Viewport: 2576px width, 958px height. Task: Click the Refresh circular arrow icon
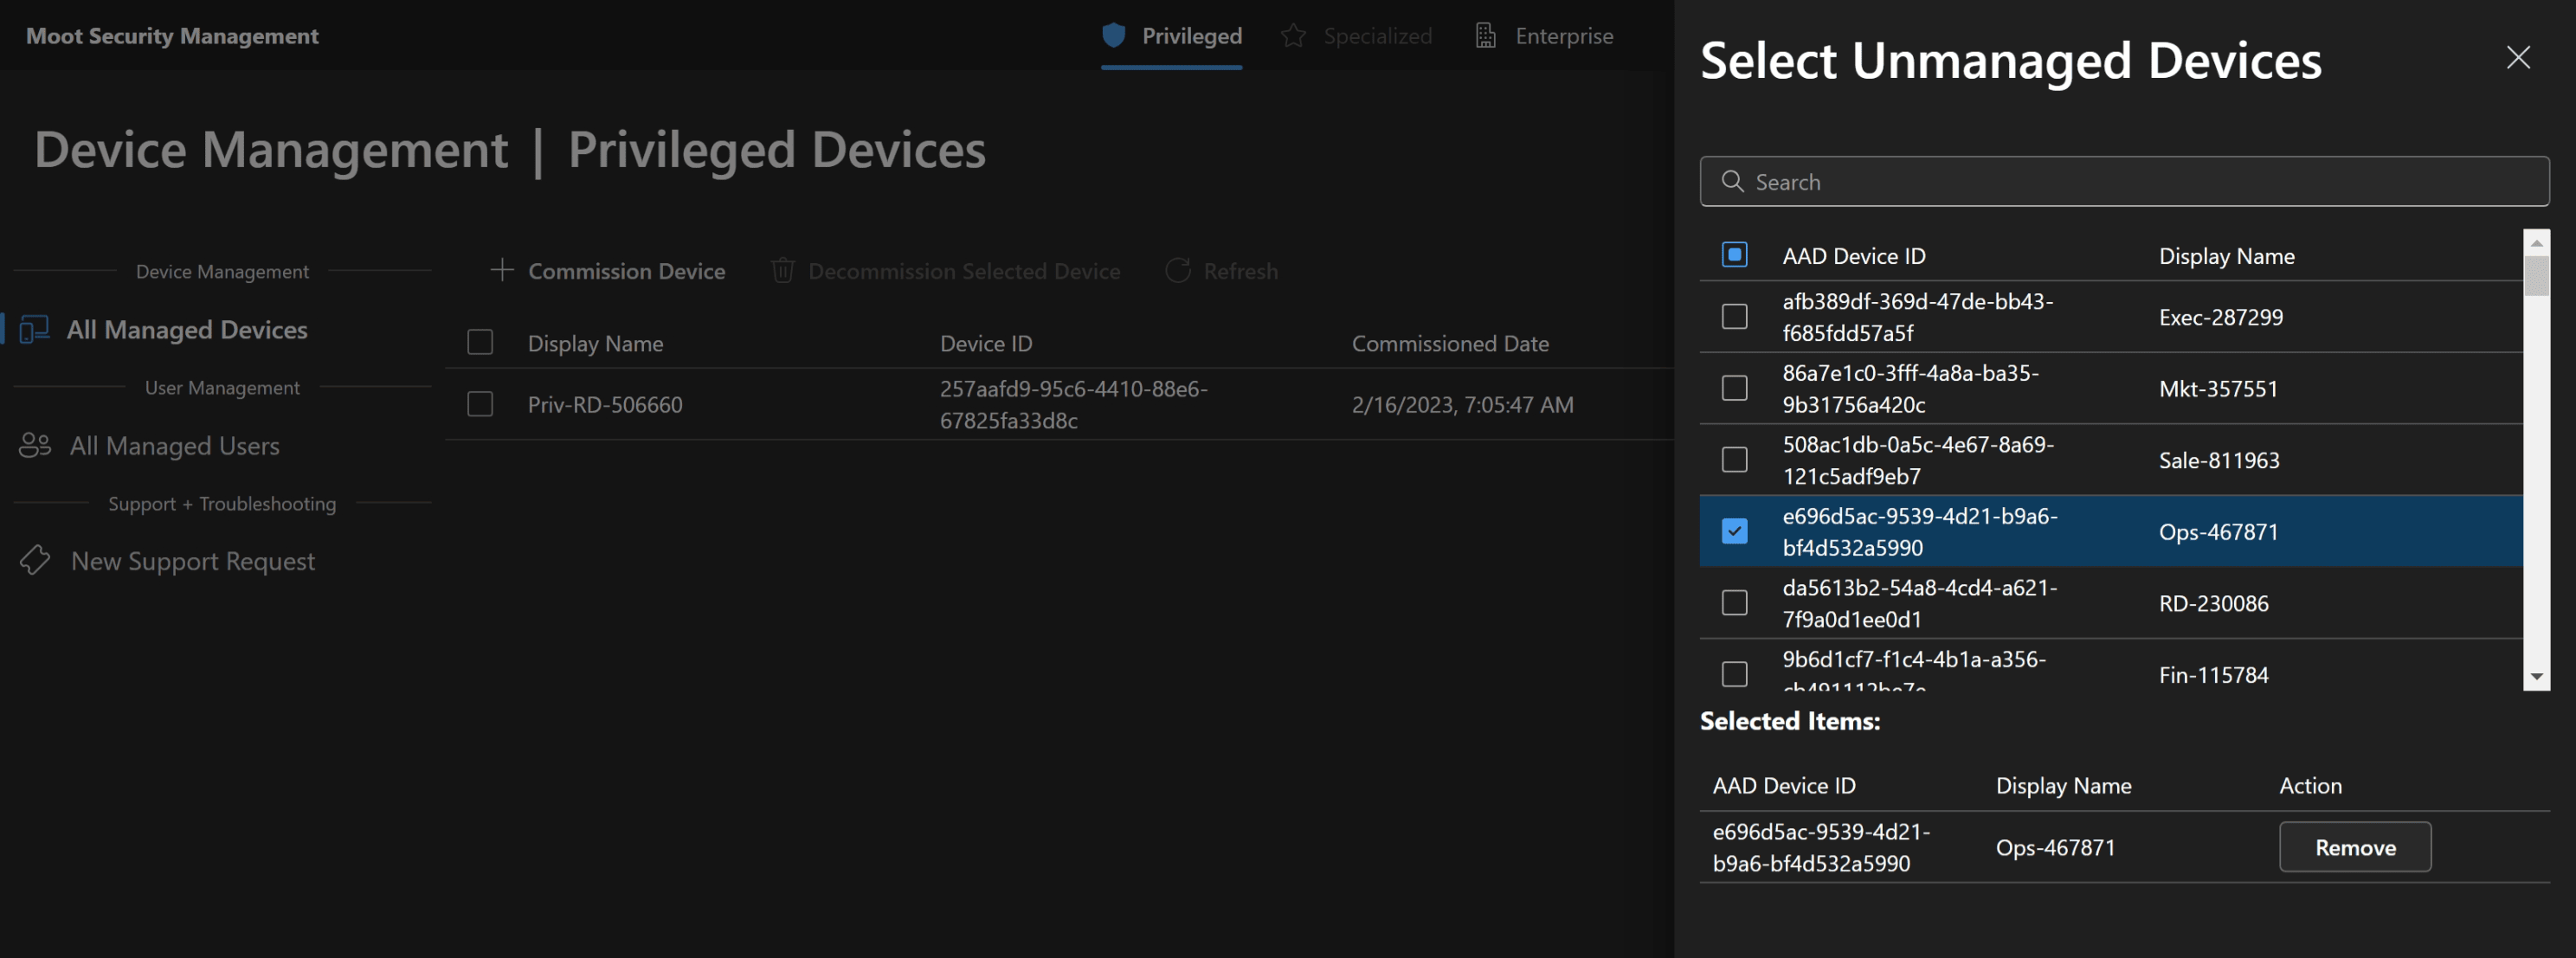tap(1178, 270)
